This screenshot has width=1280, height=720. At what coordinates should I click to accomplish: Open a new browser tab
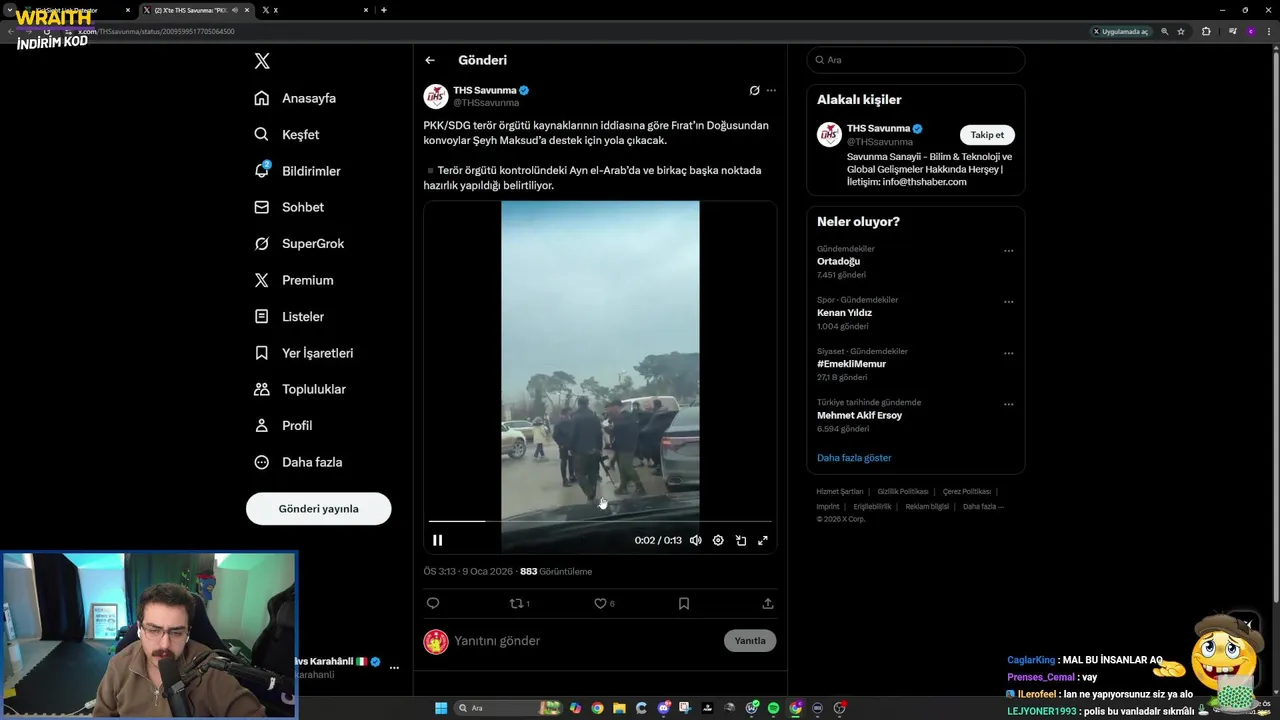coord(384,10)
